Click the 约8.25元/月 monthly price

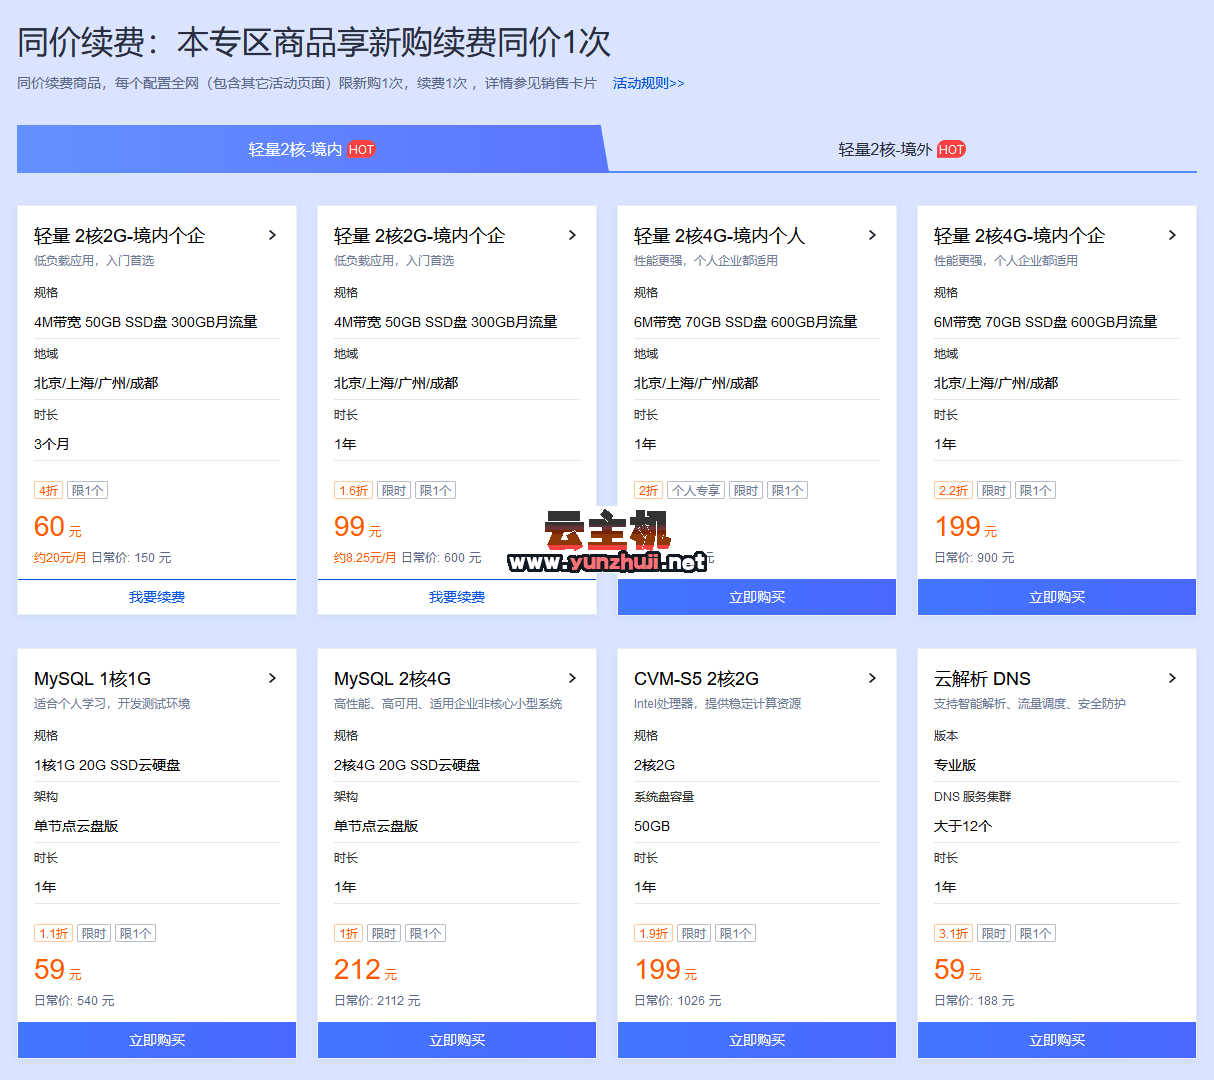(365, 558)
